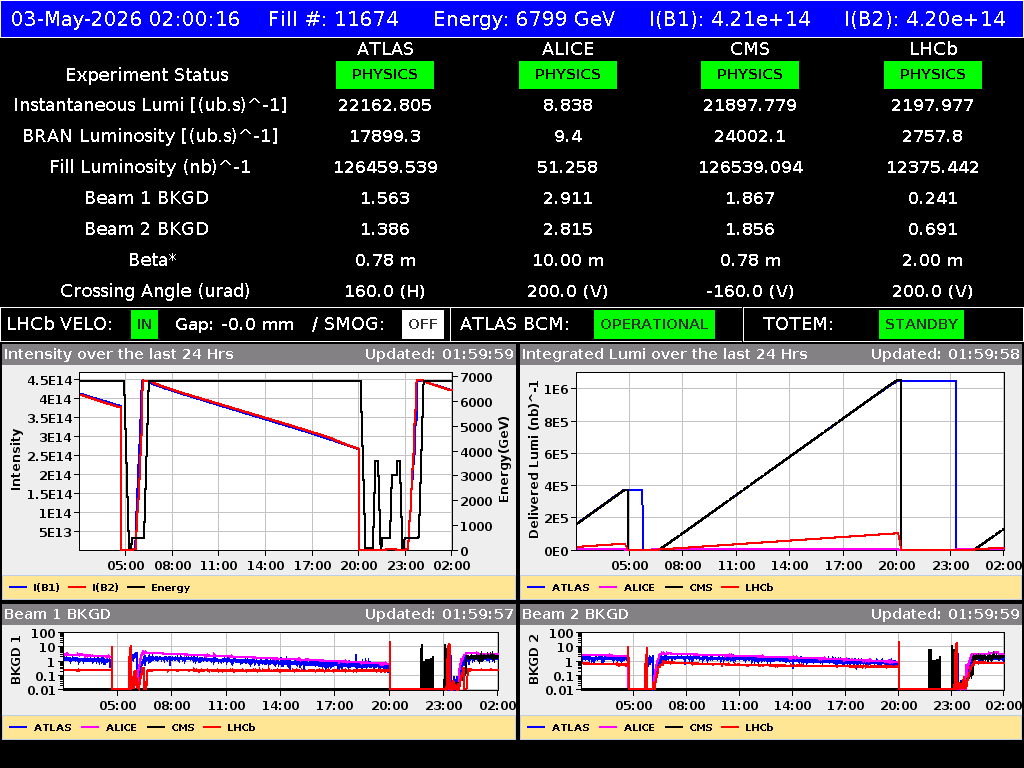Select the timestamp 03-May-2026 02:00:16

point(125,19)
